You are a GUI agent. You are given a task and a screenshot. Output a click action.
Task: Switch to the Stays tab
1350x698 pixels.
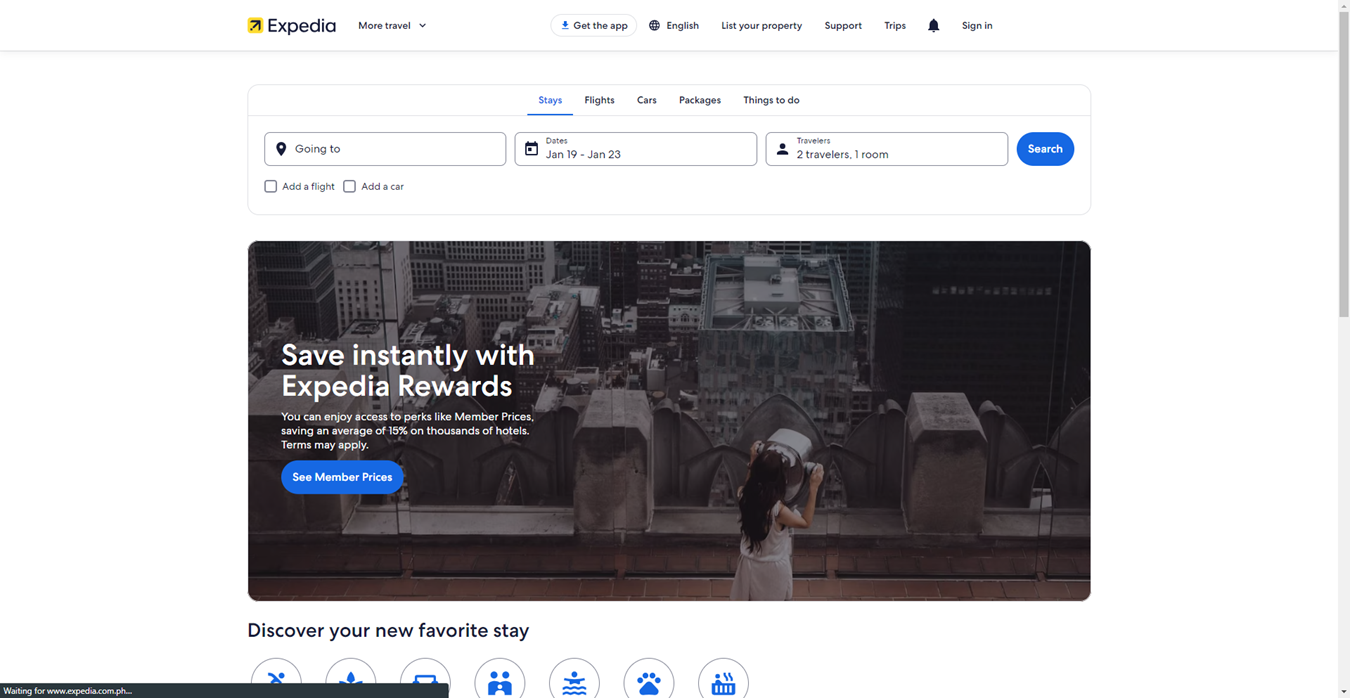tap(550, 100)
